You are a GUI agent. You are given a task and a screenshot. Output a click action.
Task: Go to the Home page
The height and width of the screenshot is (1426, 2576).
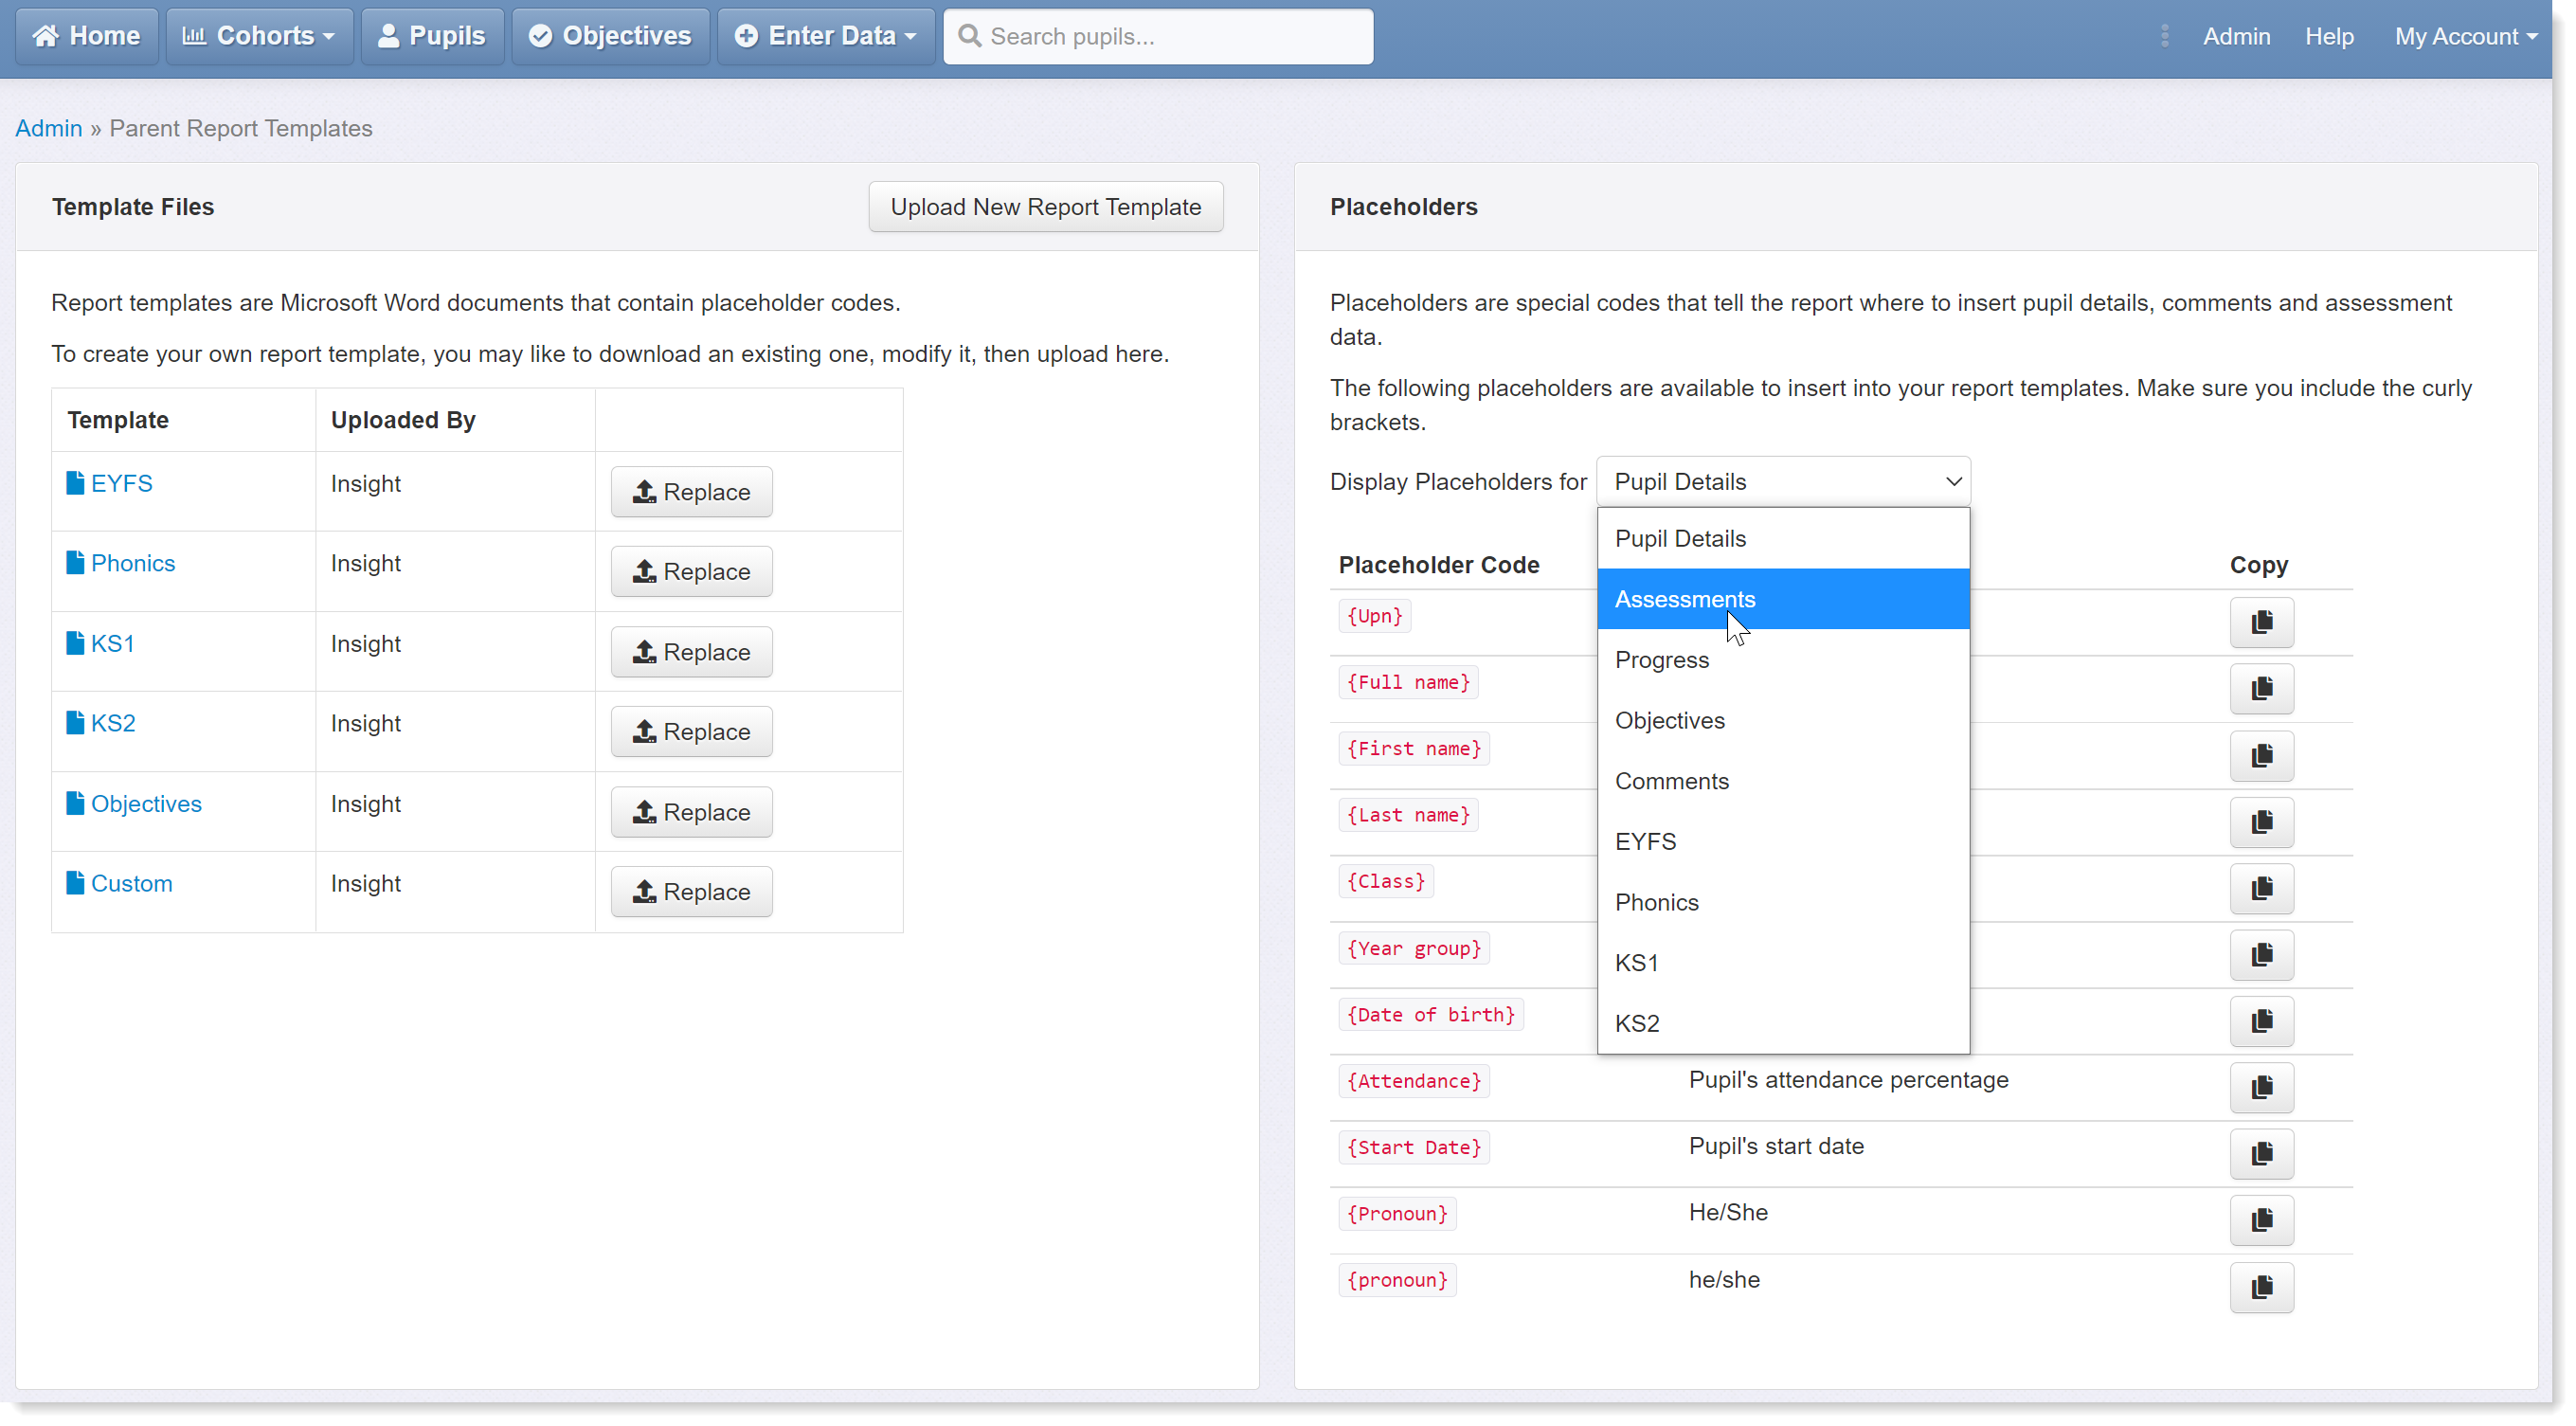[86, 36]
